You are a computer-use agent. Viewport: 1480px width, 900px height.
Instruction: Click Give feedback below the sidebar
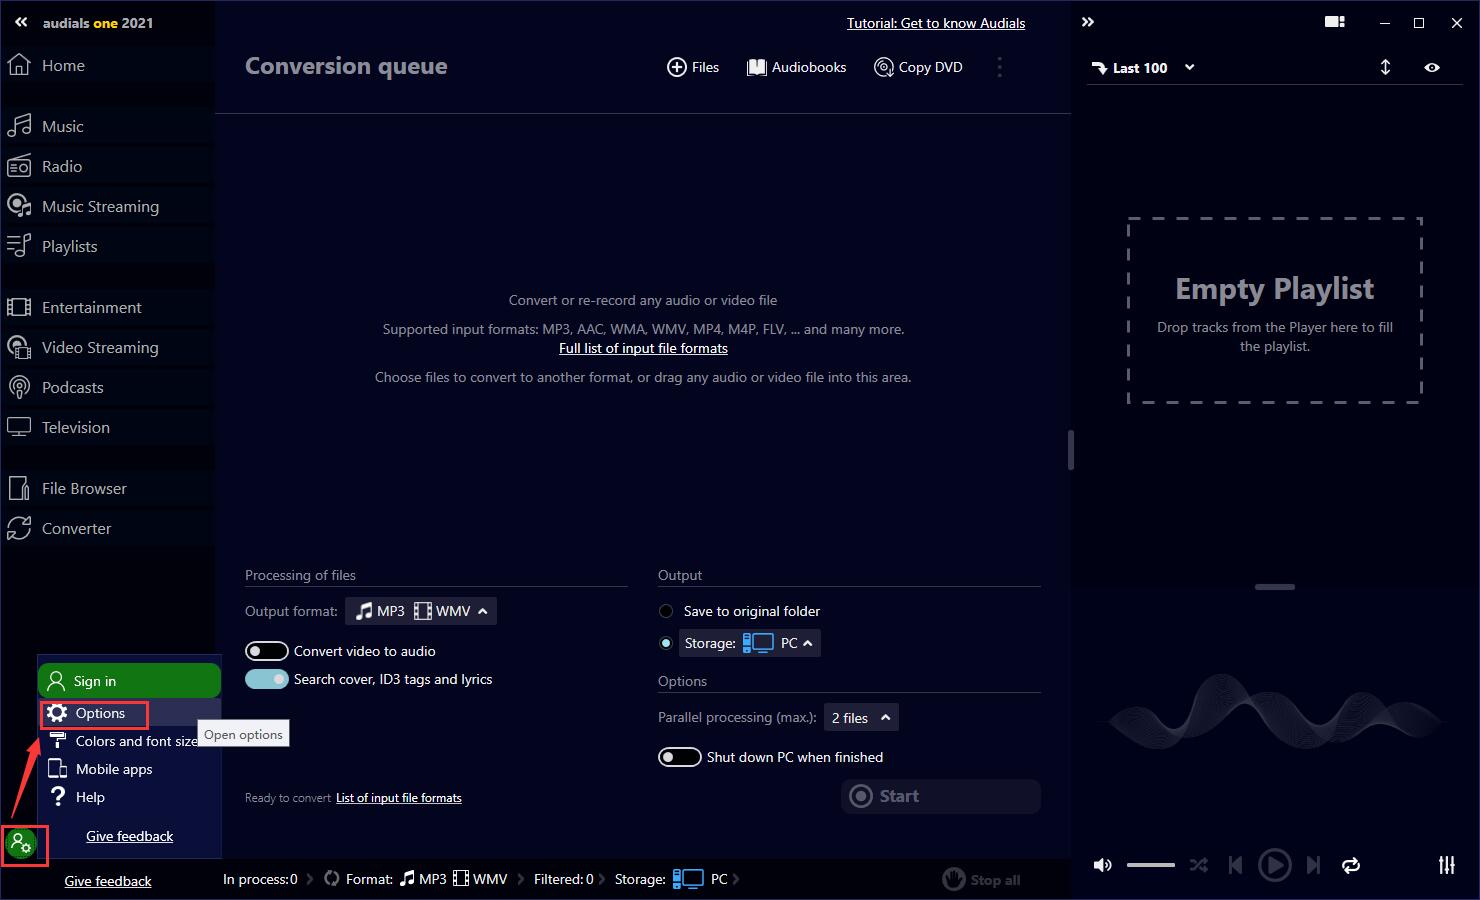click(x=108, y=881)
